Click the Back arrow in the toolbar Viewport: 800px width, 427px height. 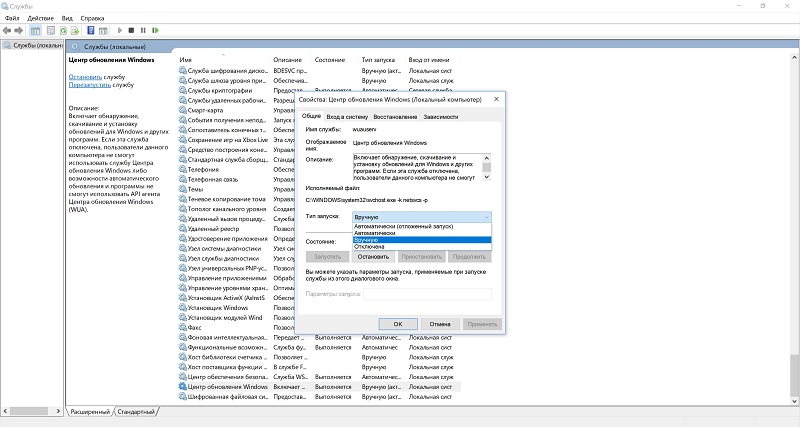click(x=7, y=31)
